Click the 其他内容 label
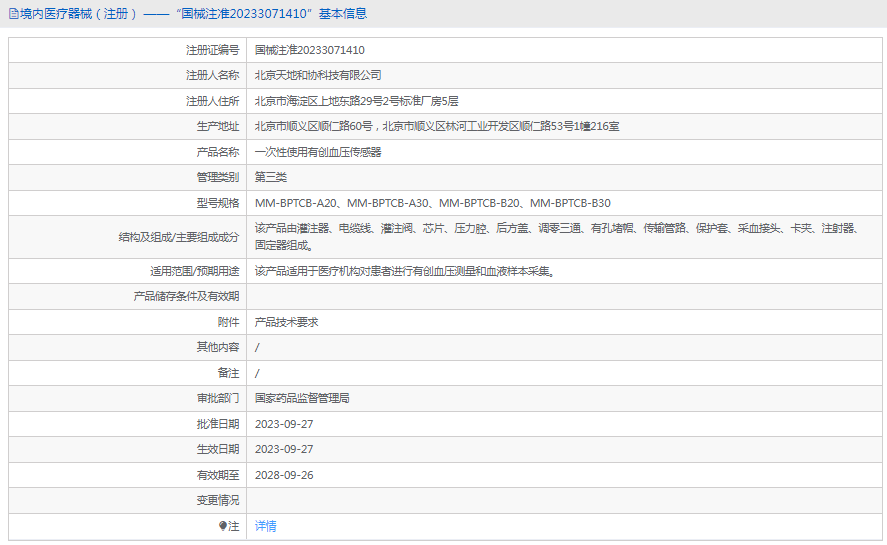The image size is (887, 545). (218, 347)
